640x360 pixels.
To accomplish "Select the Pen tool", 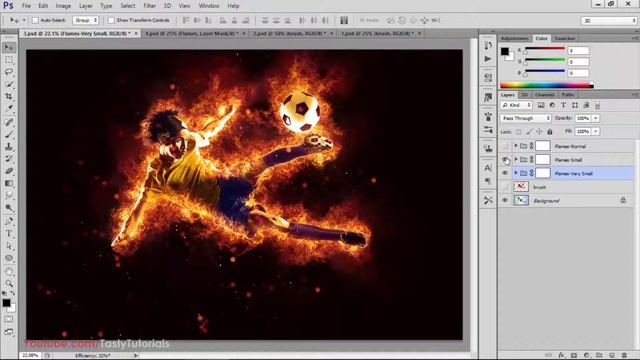I will coord(9,221).
